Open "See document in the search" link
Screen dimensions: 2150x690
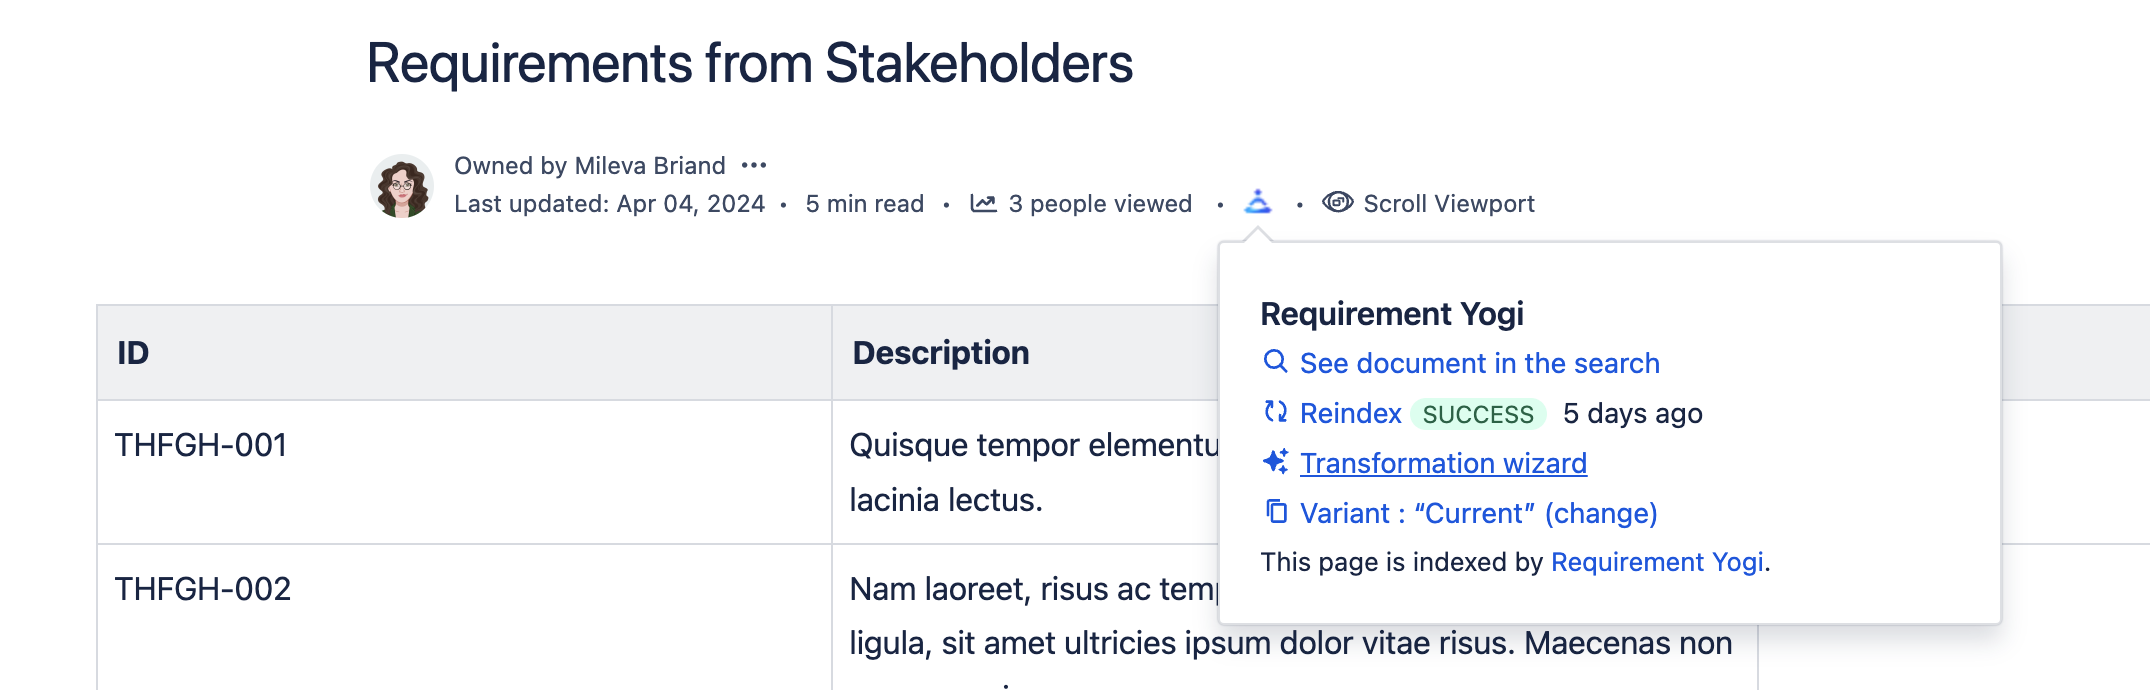pyautogui.click(x=1479, y=363)
